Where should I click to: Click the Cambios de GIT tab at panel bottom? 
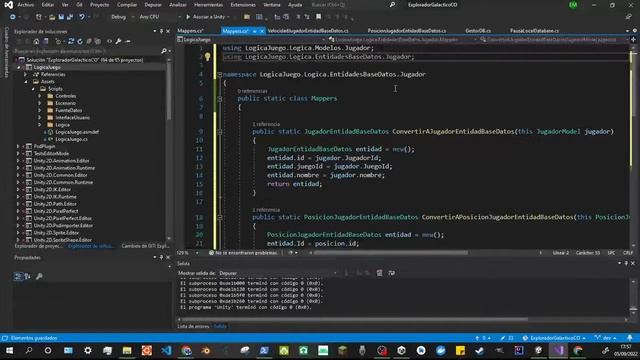tap(145, 246)
